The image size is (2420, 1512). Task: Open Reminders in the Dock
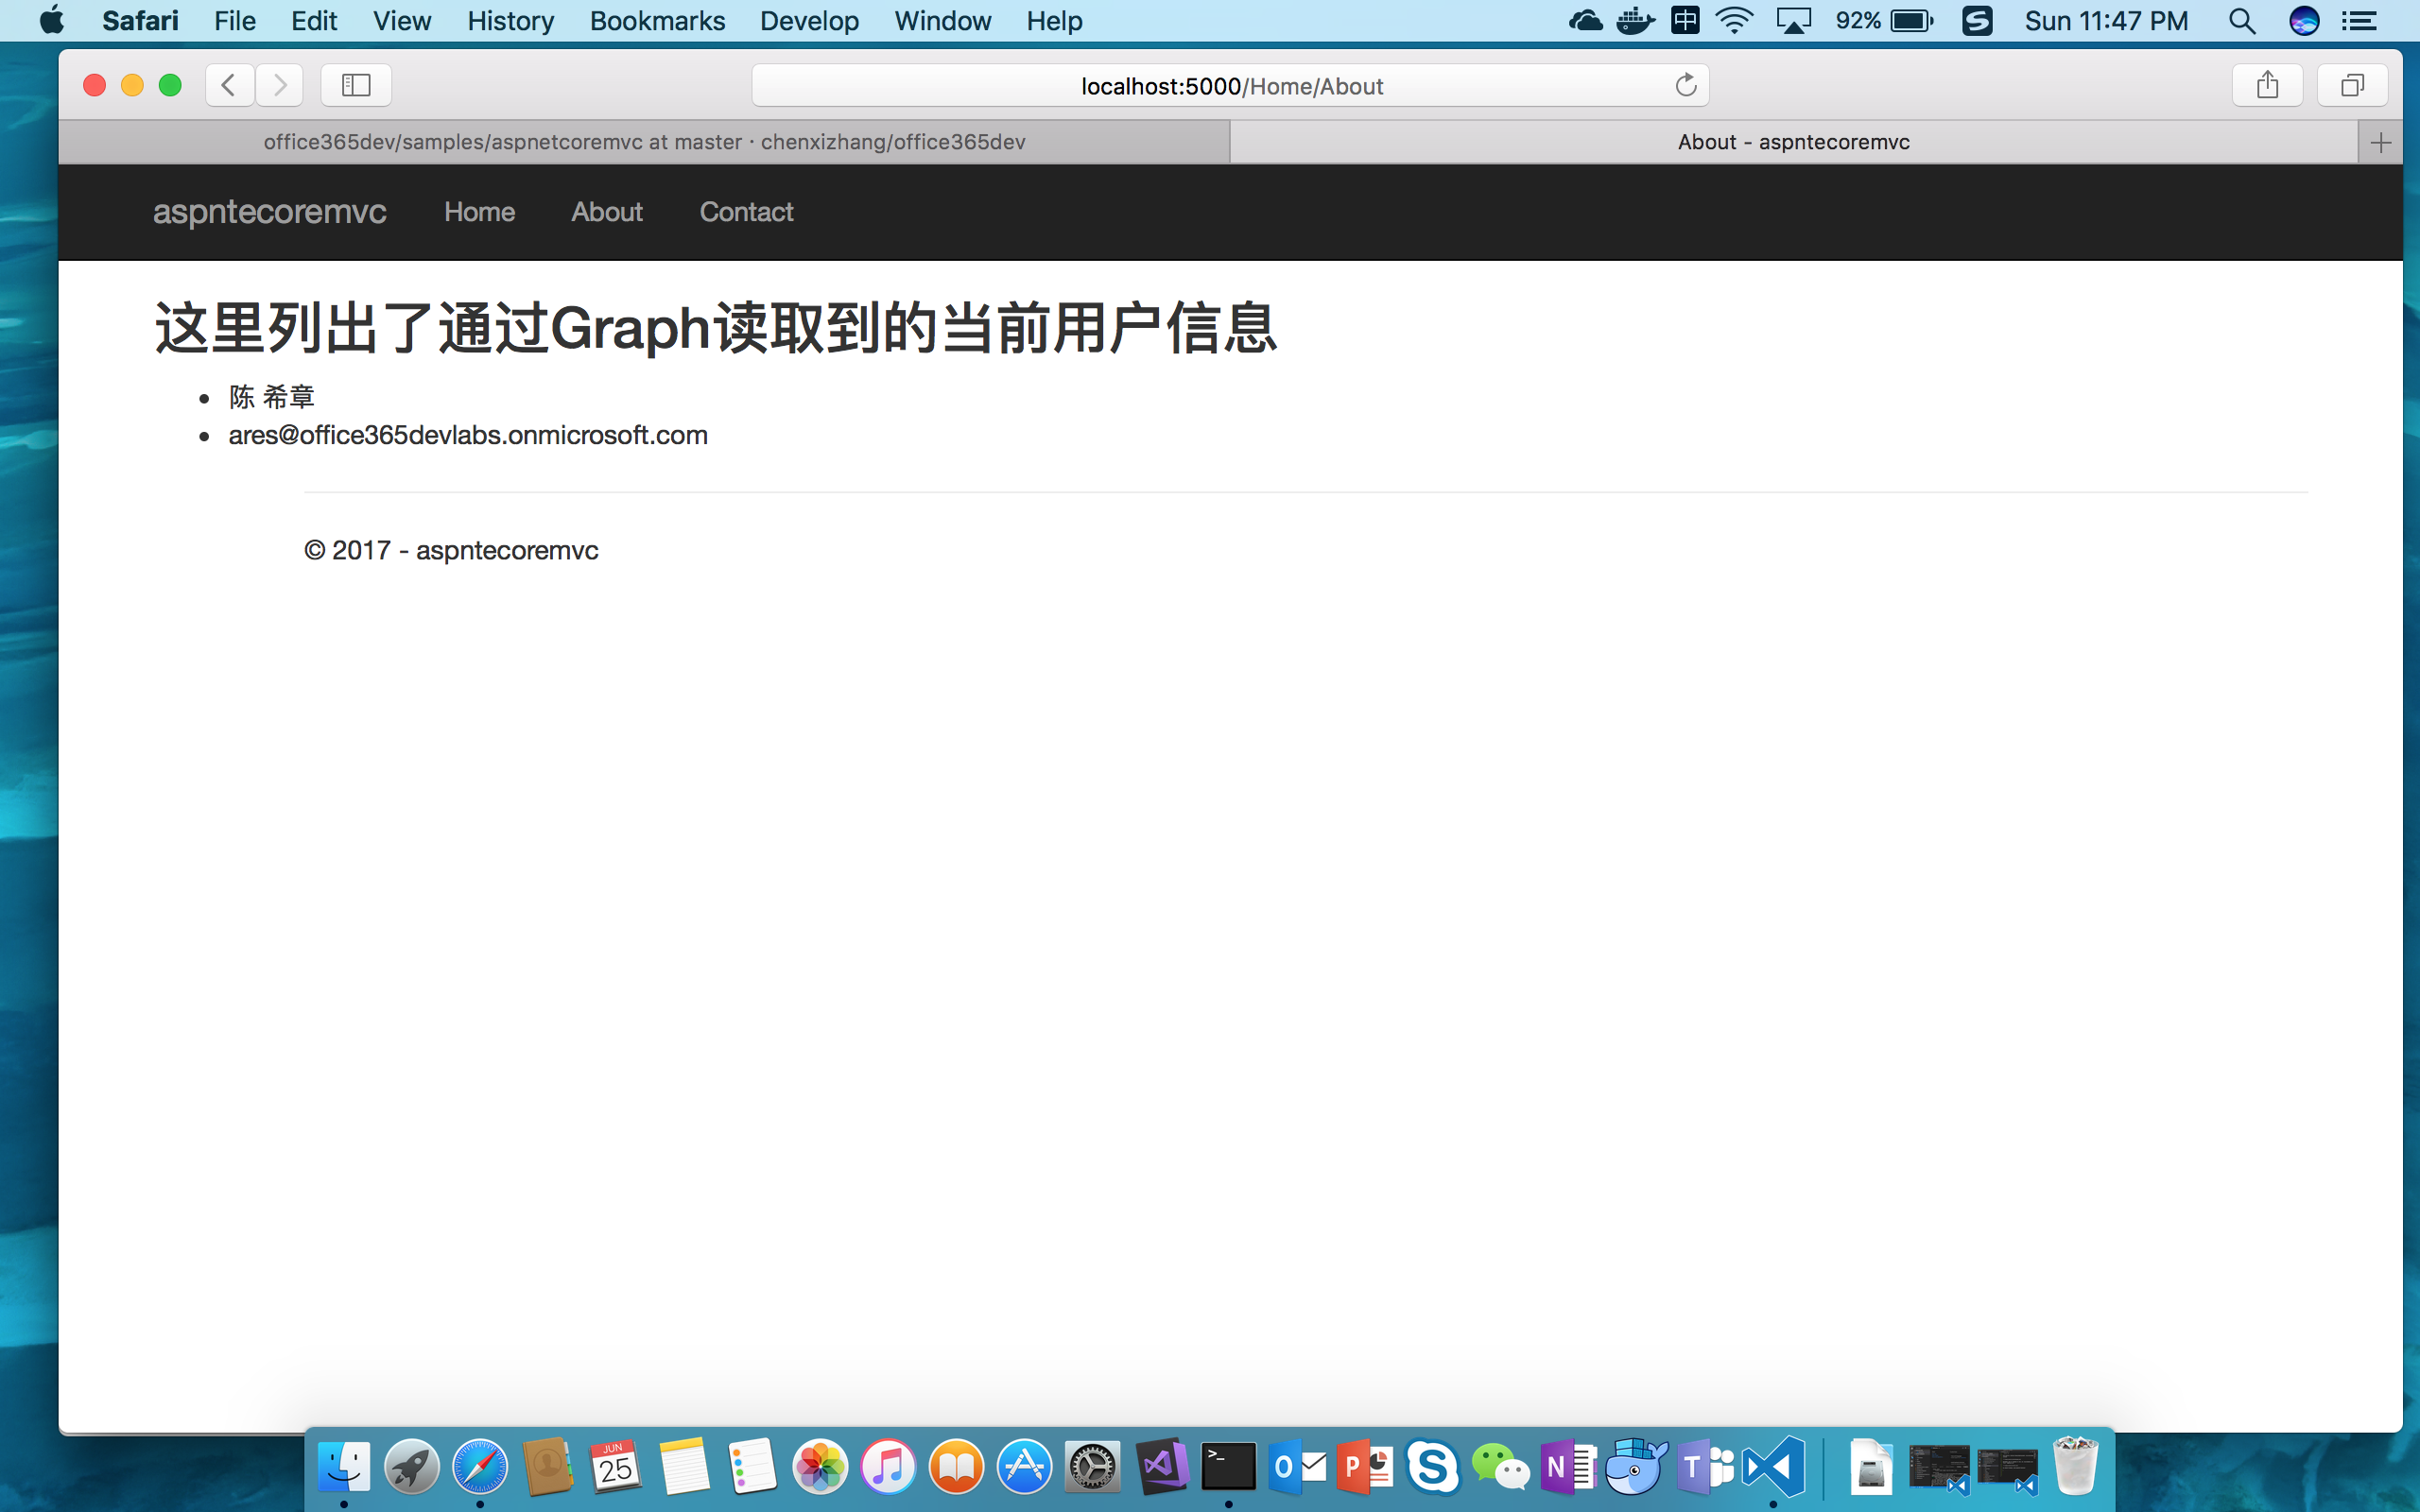[752, 1467]
